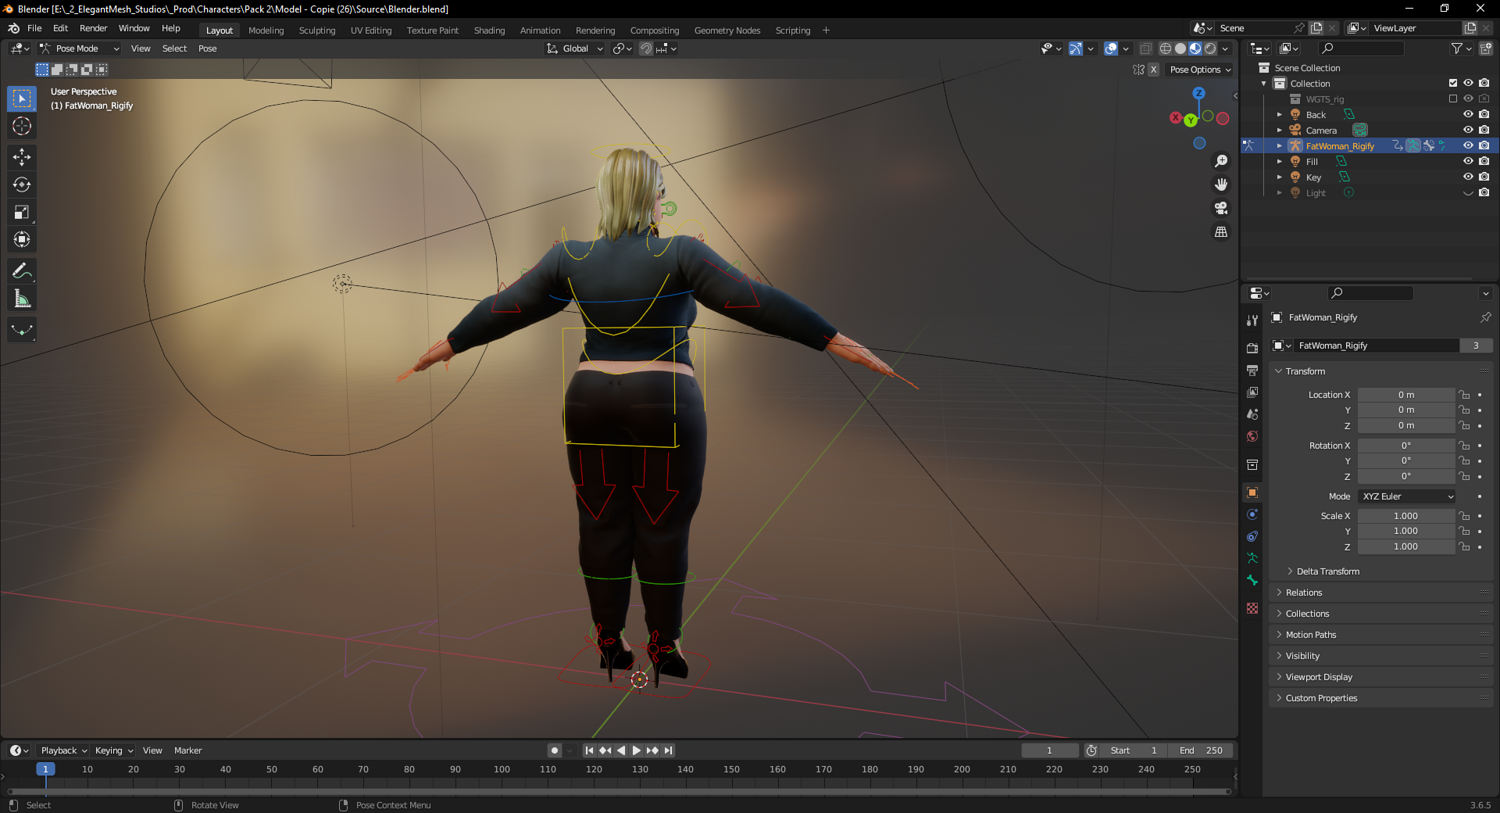Screen dimensions: 1500x813
Task: Toggle the Collection exclude checkbox
Action: [1453, 83]
